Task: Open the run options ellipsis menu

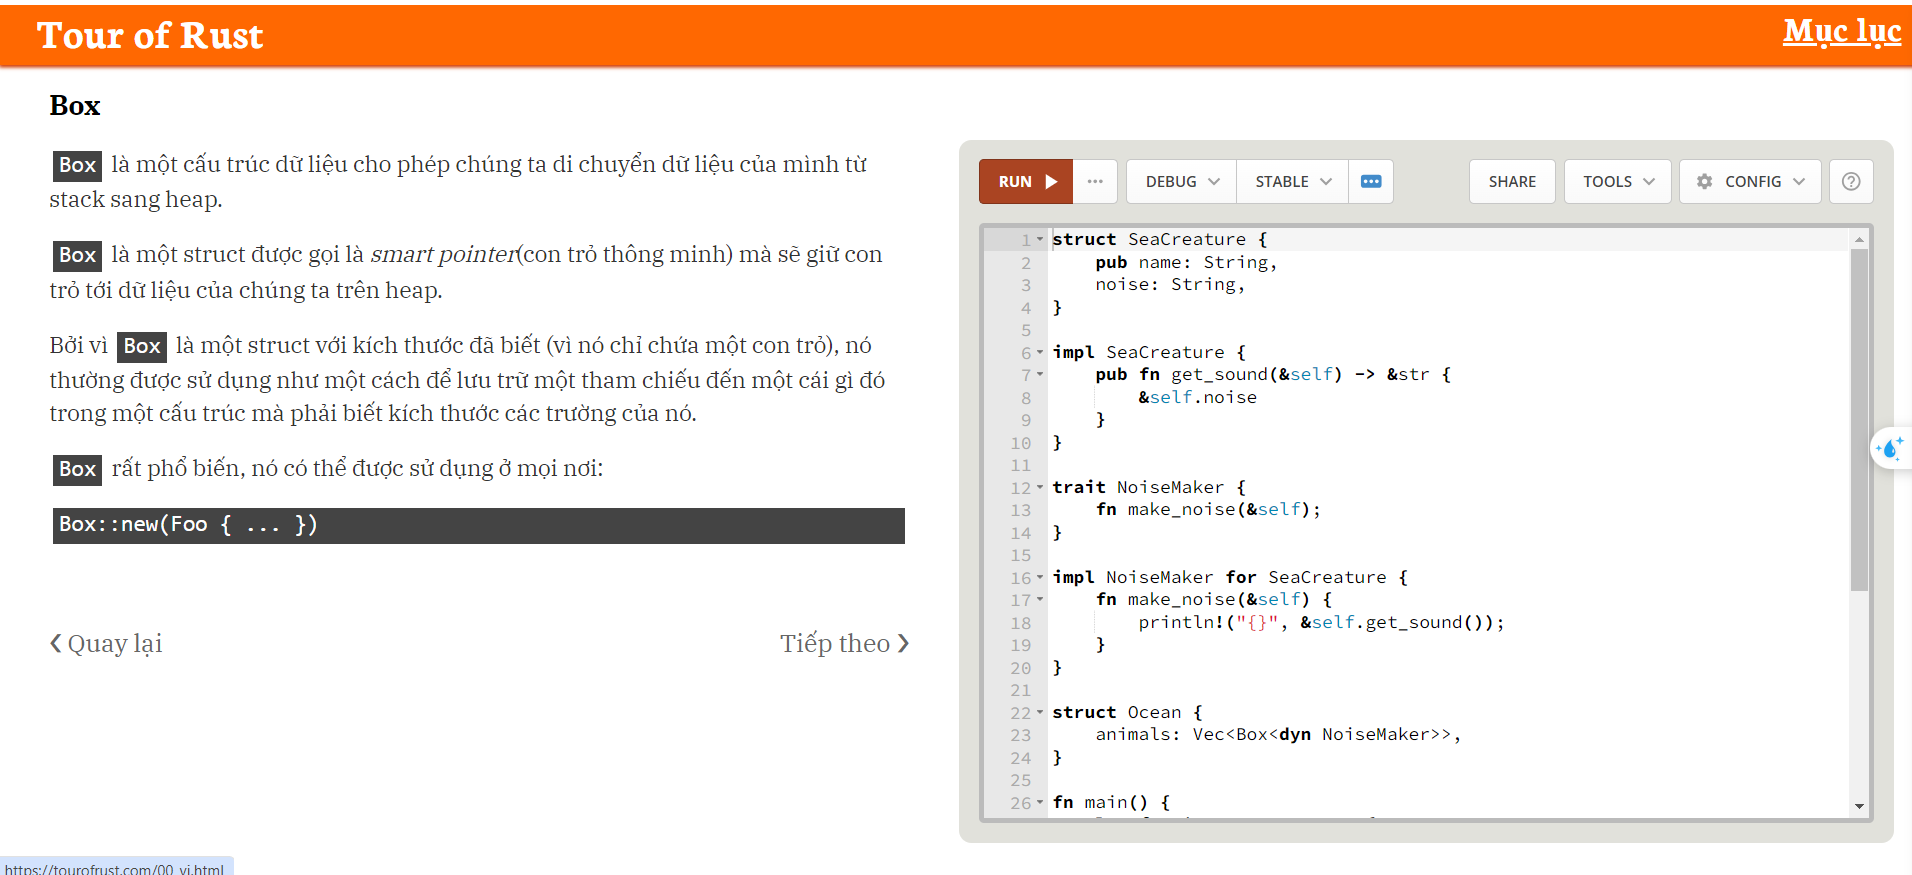Action: 1095,182
